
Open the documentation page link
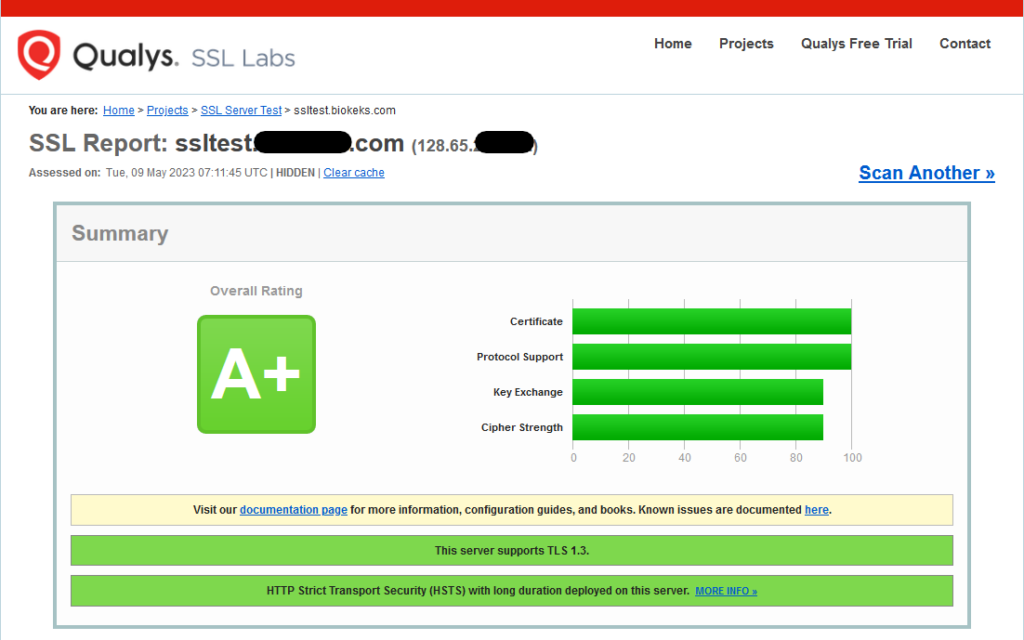click(293, 510)
